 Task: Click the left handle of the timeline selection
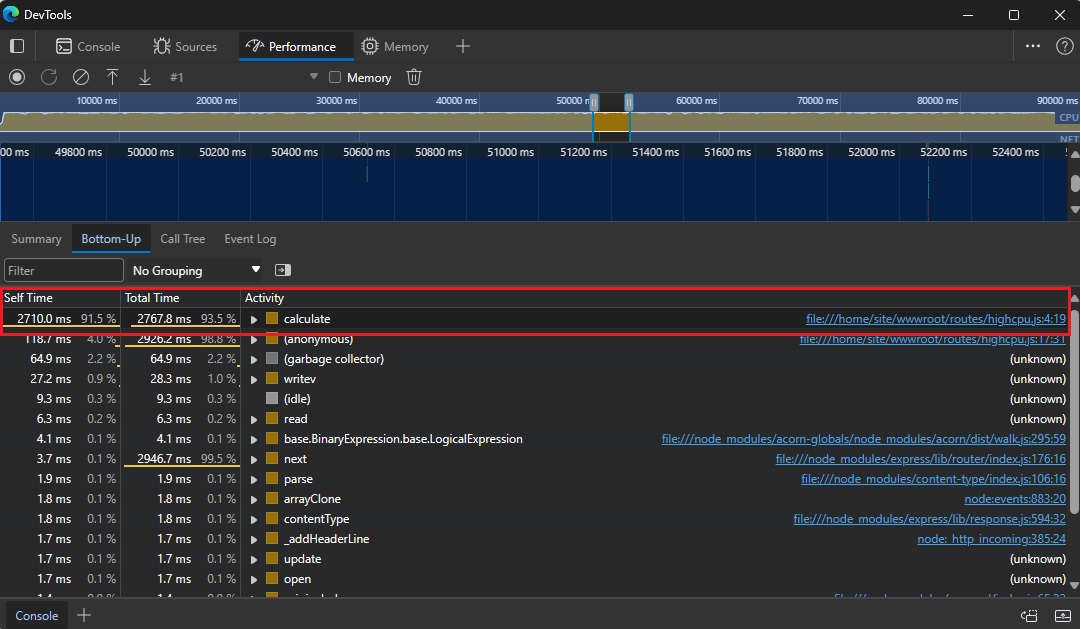594,102
